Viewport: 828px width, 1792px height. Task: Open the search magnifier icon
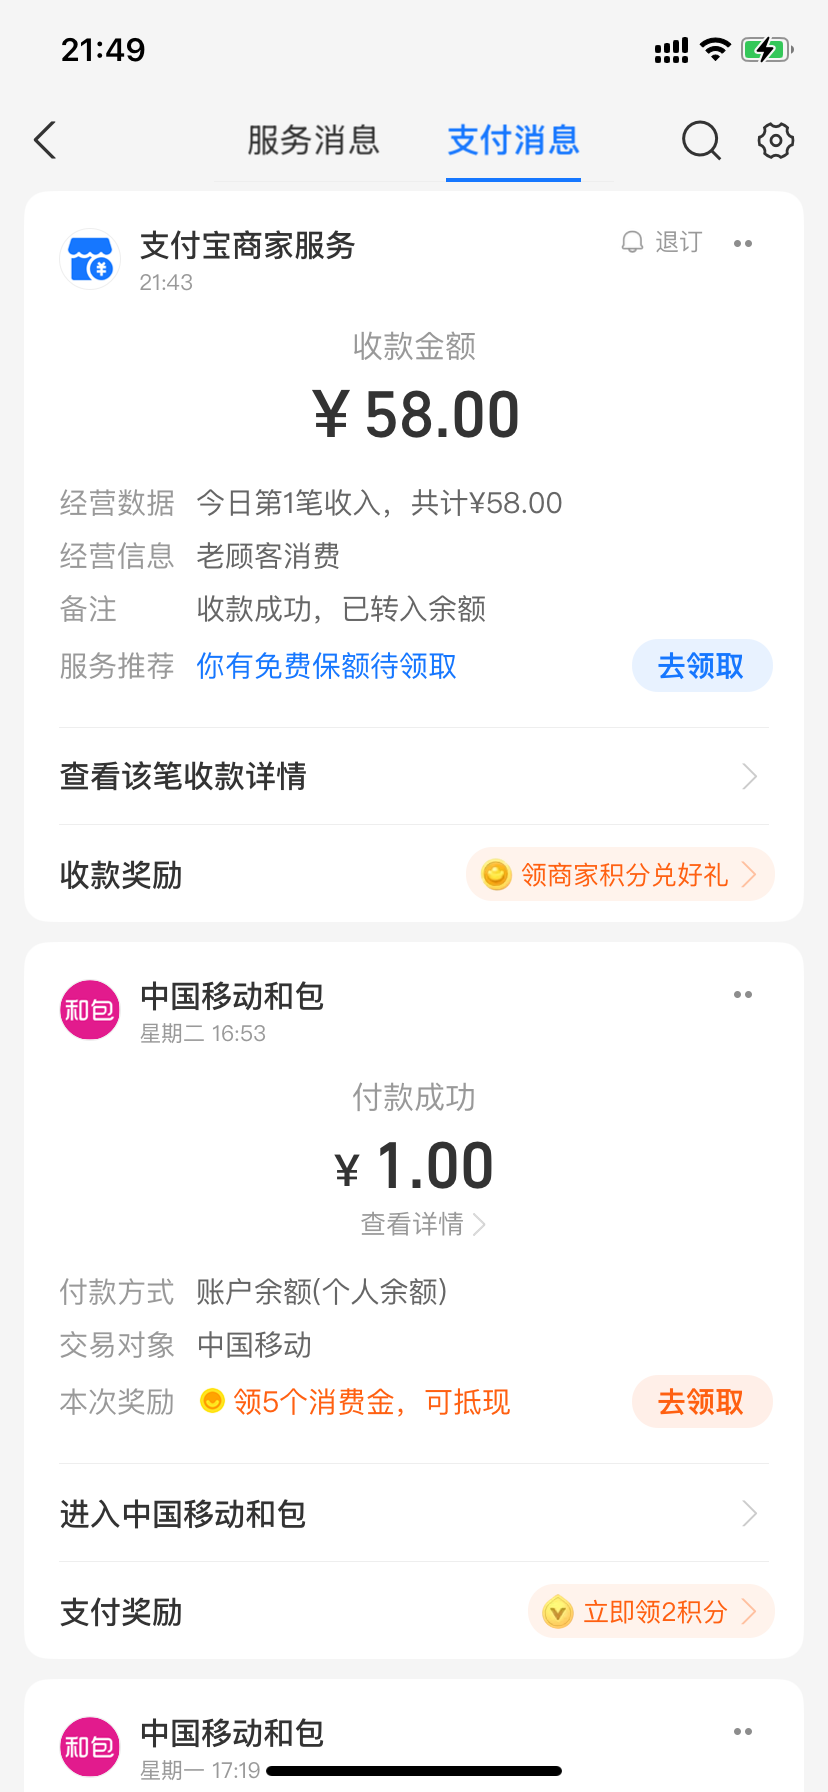pyautogui.click(x=701, y=141)
